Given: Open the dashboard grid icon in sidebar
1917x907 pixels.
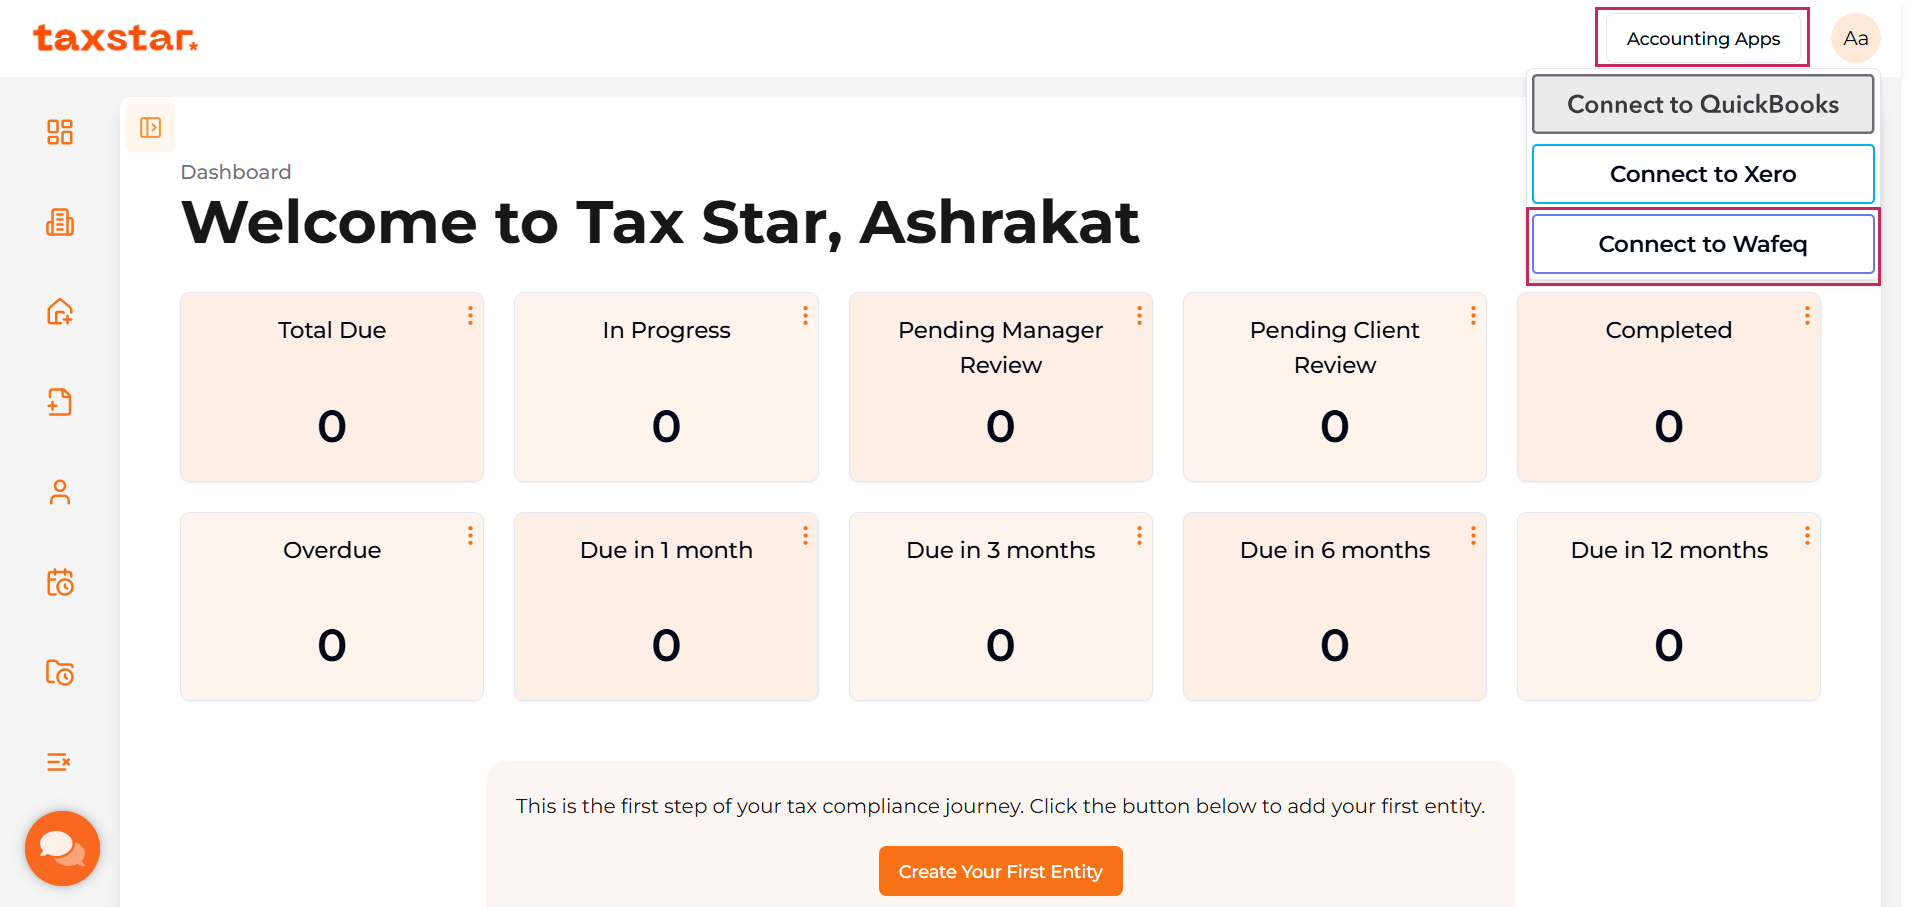Looking at the screenshot, I should [x=60, y=132].
